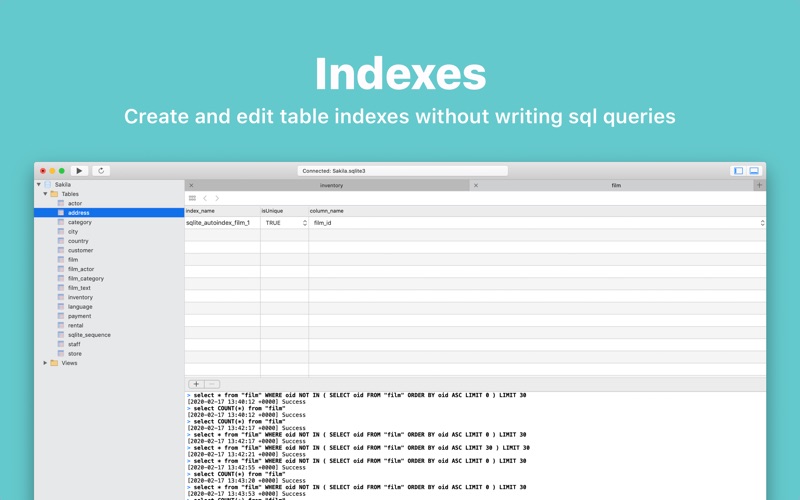This screenshot has height=500, width=800.
Task: Run the query with the play button
Action: coord(79,171)
